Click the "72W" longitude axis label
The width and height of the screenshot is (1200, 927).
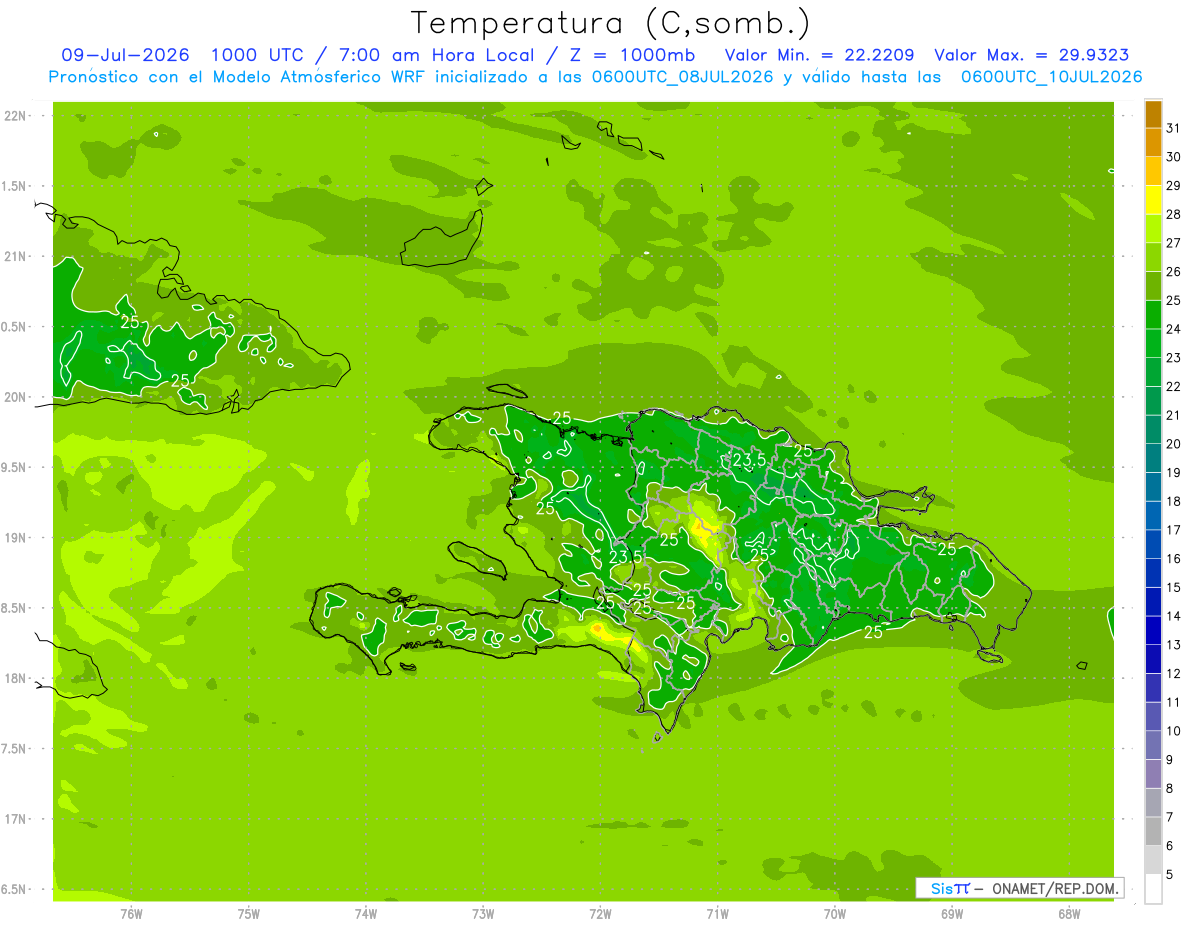(601, 913)
